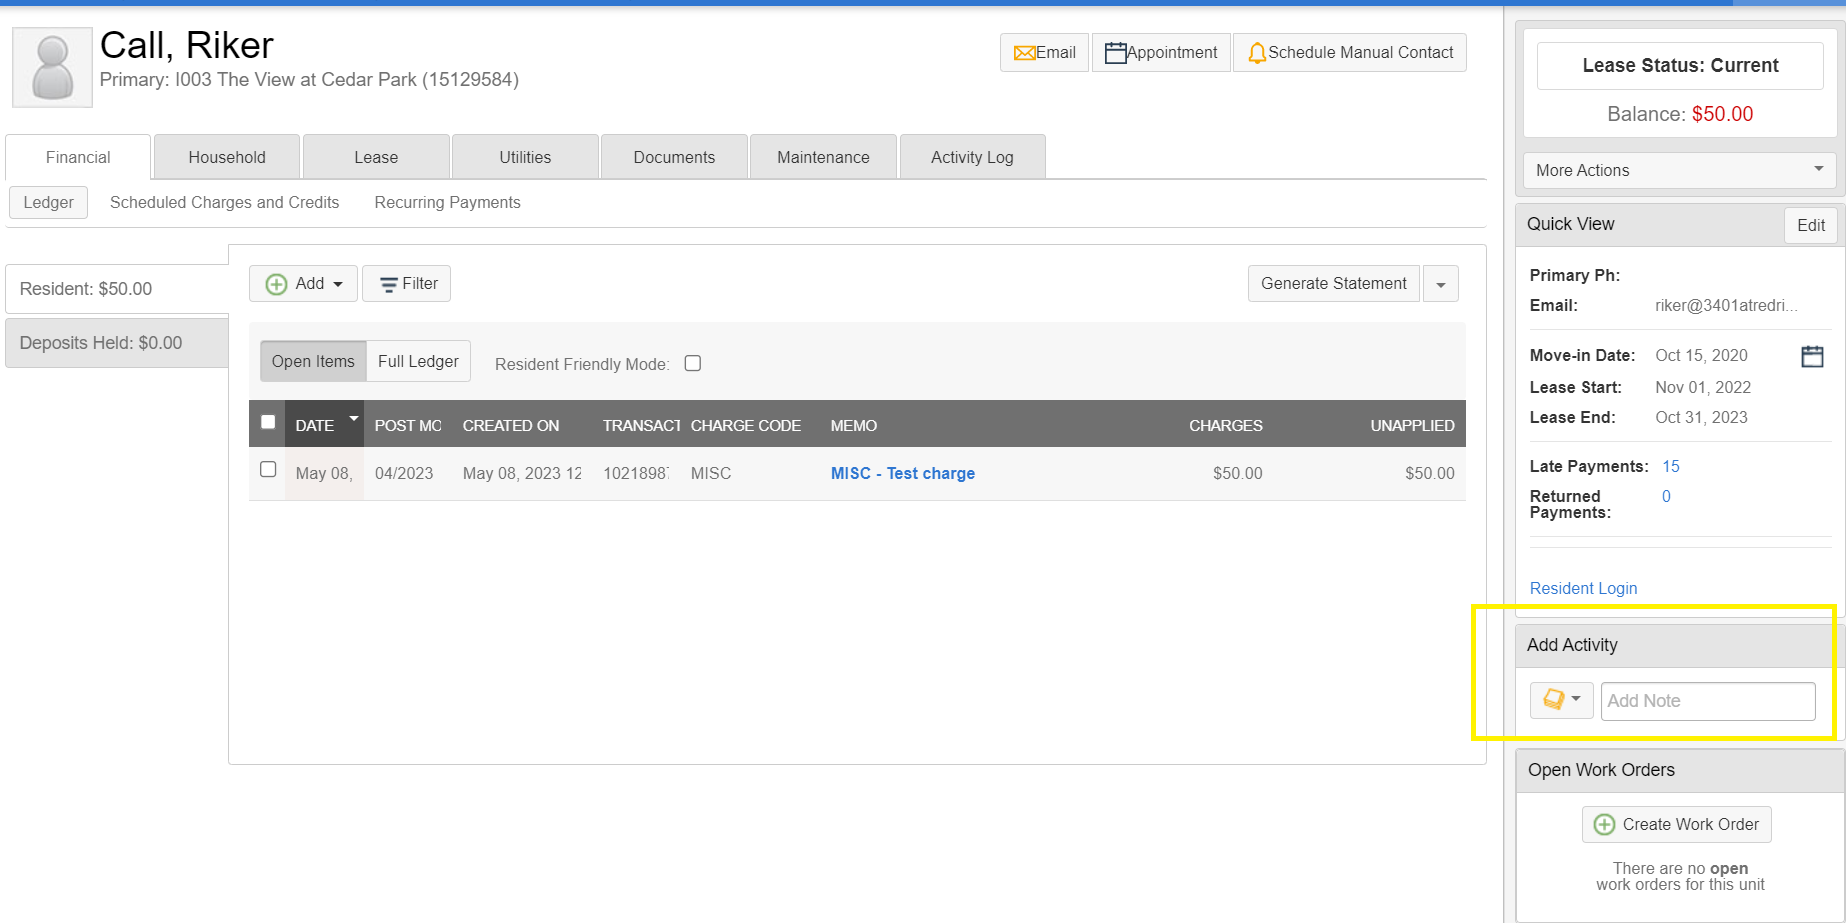This screenshot has height=923, width=1846.
Task: Click the riker@3401atredri email value
Action: point(1726,305)
